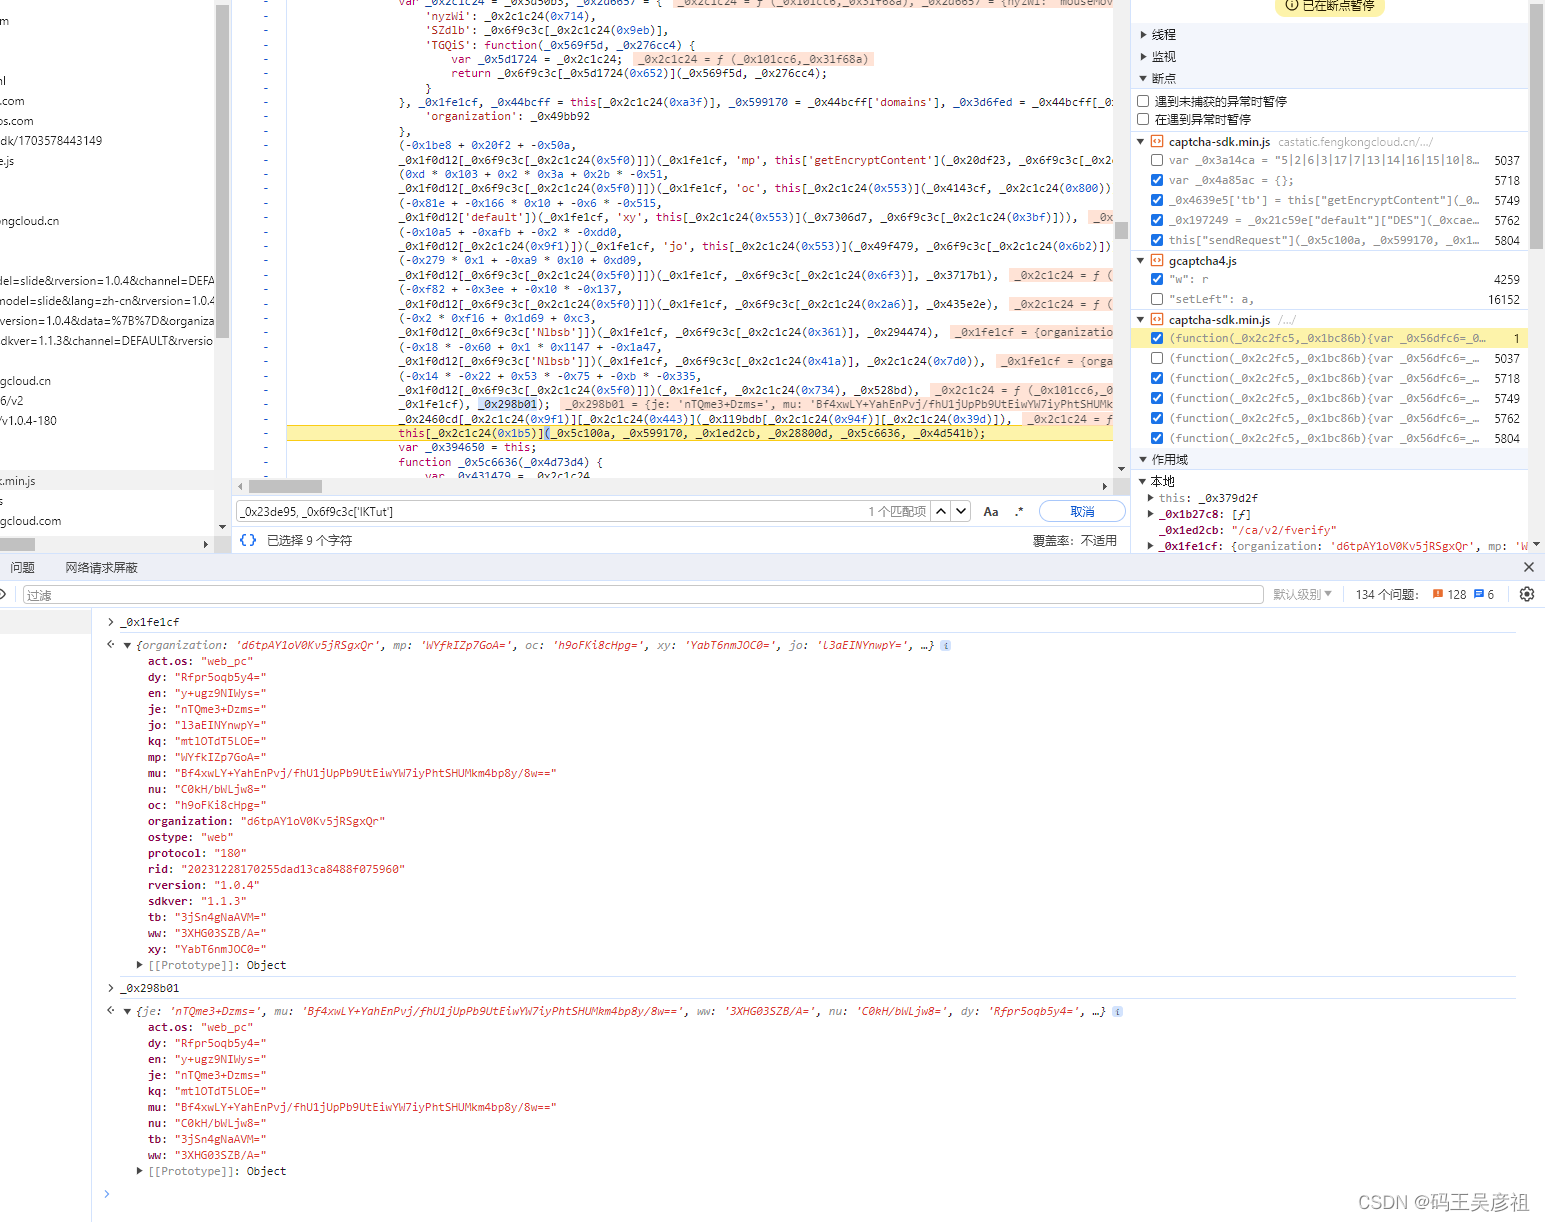
Task: Disable sendRequest breakpoint line 5804
Action: point(1157,240)
